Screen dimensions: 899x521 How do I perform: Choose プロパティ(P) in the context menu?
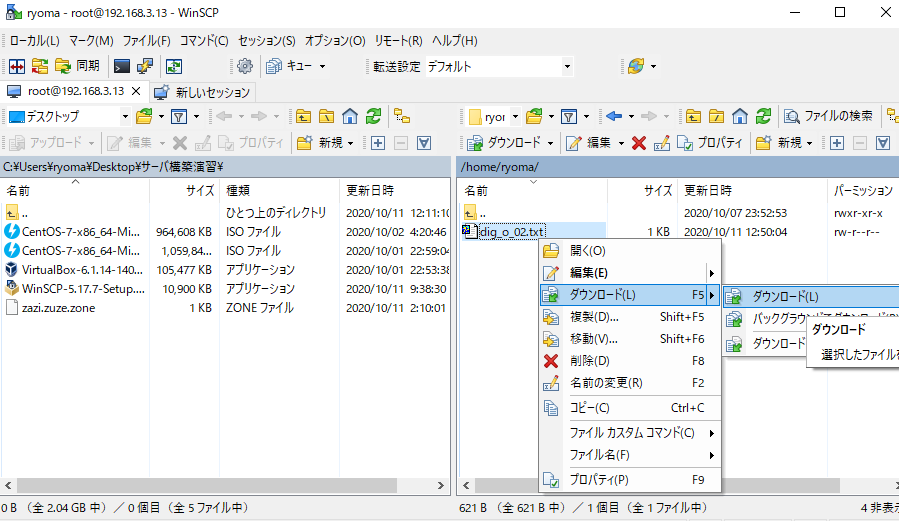pos(630,480)
